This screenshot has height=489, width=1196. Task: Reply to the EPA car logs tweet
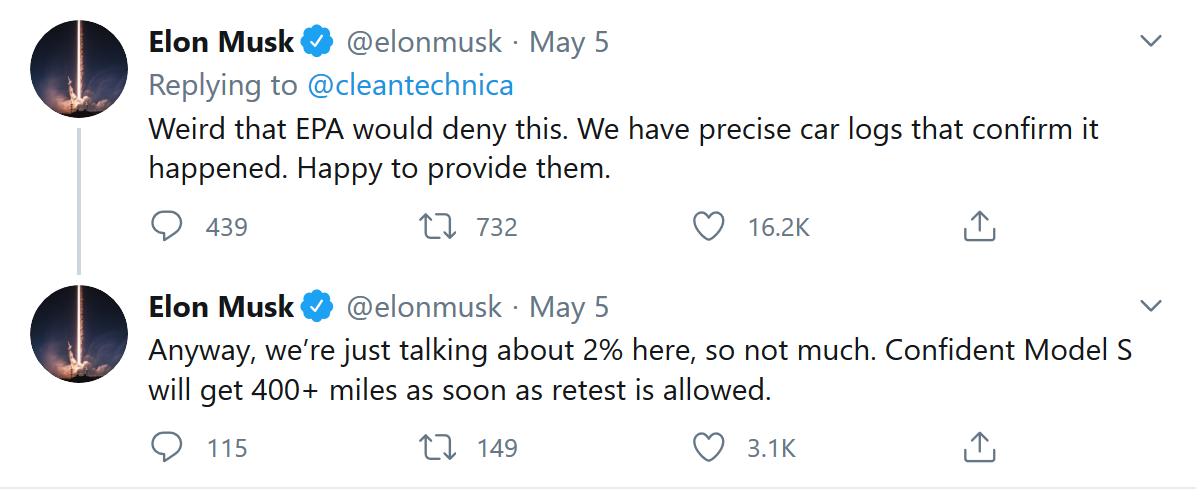point(165,228)
